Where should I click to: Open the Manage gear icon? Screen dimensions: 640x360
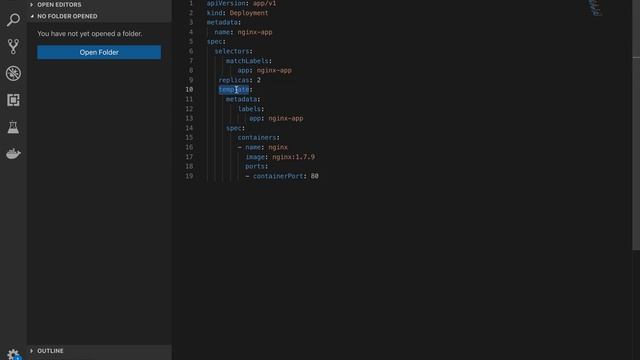13,354
